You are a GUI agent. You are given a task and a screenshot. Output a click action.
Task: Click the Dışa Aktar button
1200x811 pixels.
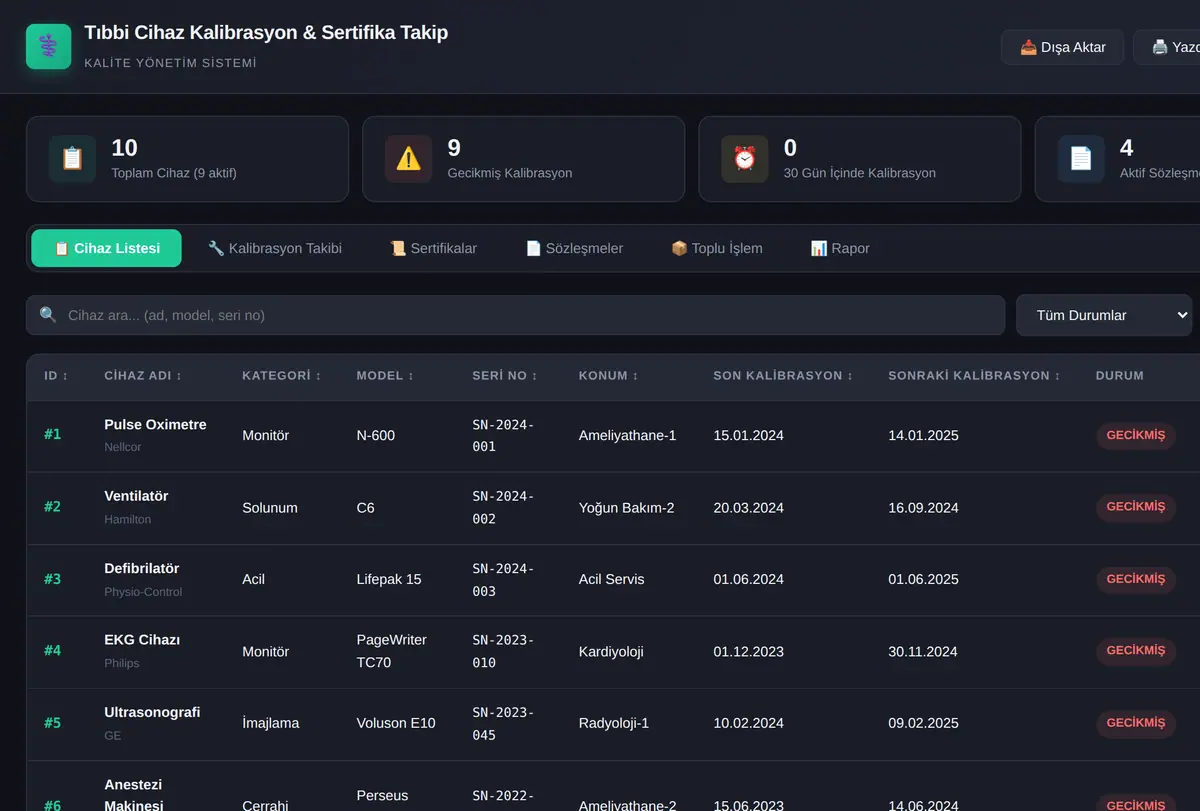[x=1063, y=47]
